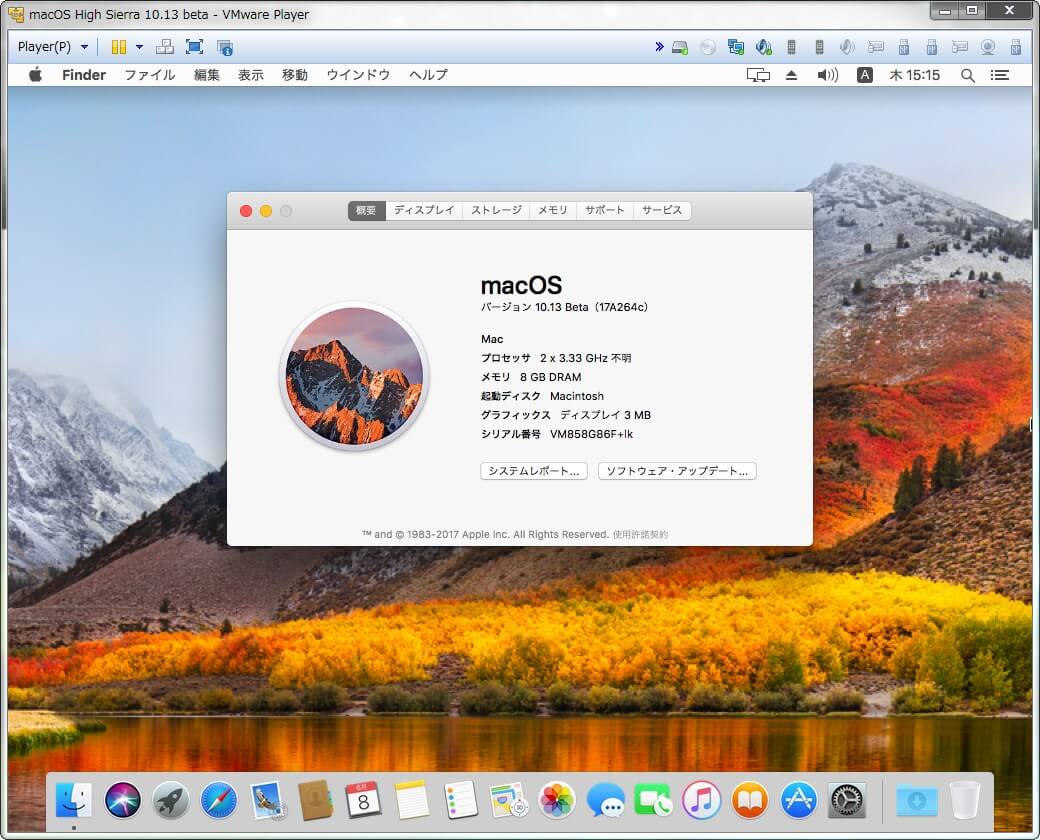The image size is (1040, 840).
Task: Click the システムレポート... button
Action: tap(534, 471)
